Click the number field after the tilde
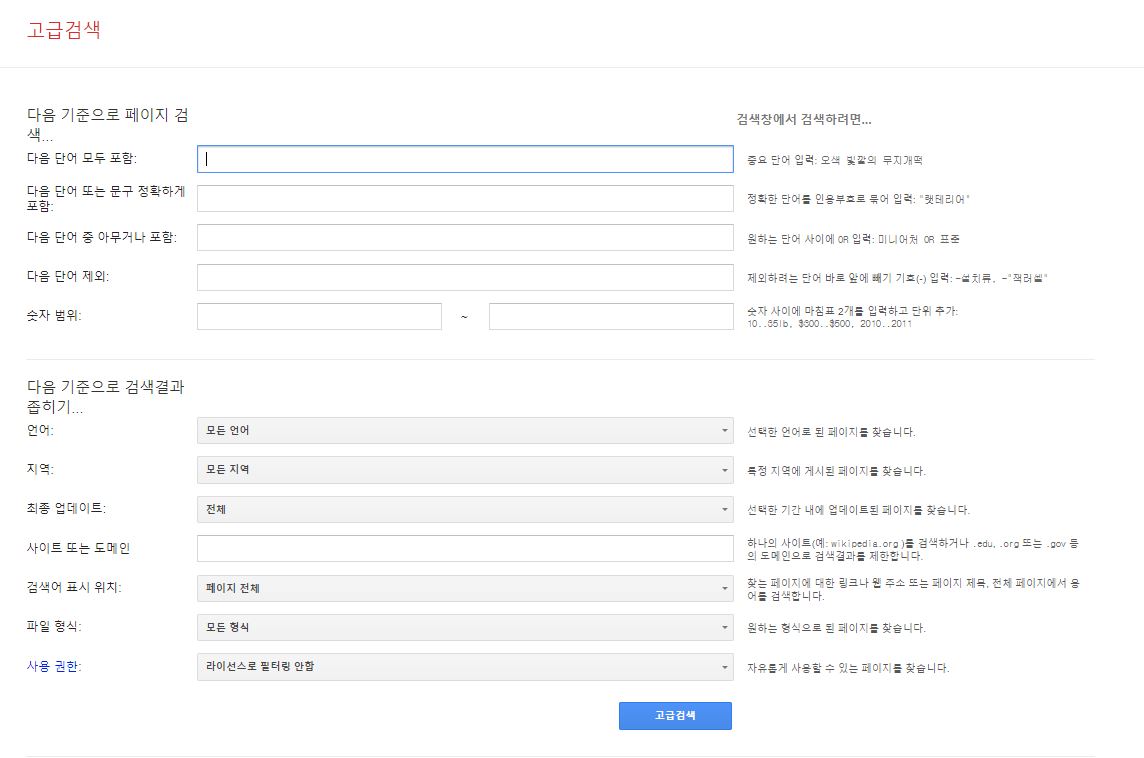Screen dimensions: 1144x758 [x=609, y=316]
